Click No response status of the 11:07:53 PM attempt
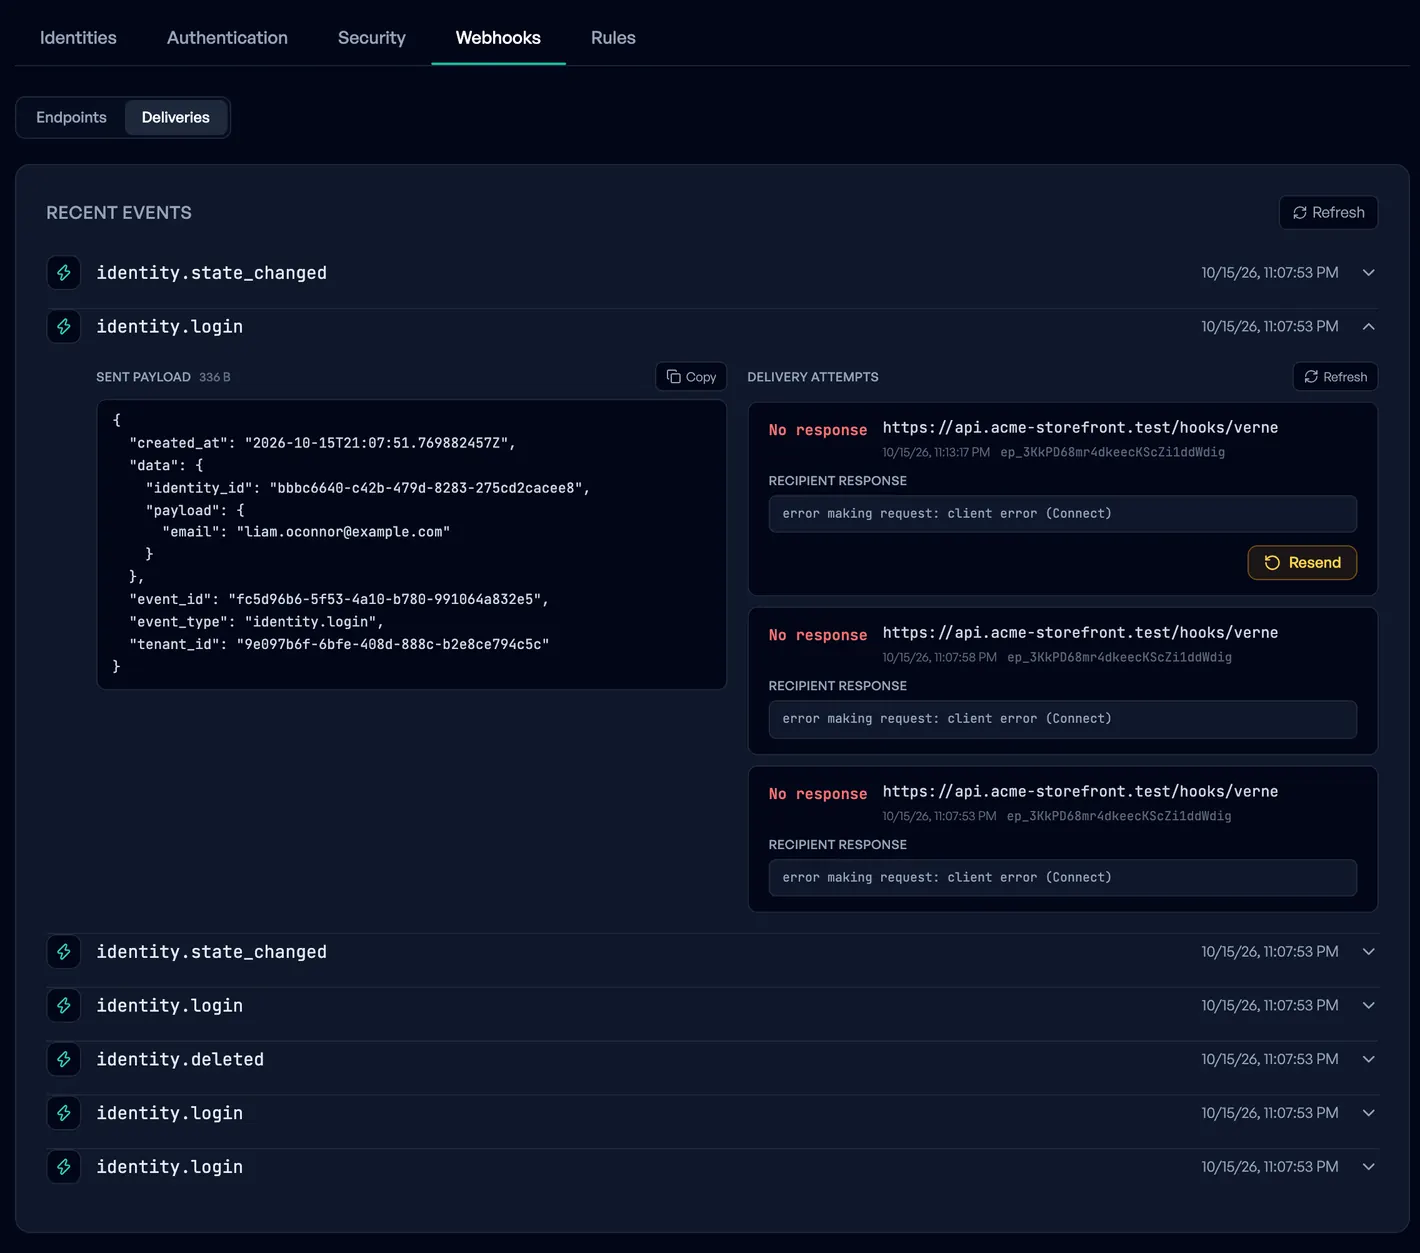This screenshot has width=1420, height=1253. (818, 794)
